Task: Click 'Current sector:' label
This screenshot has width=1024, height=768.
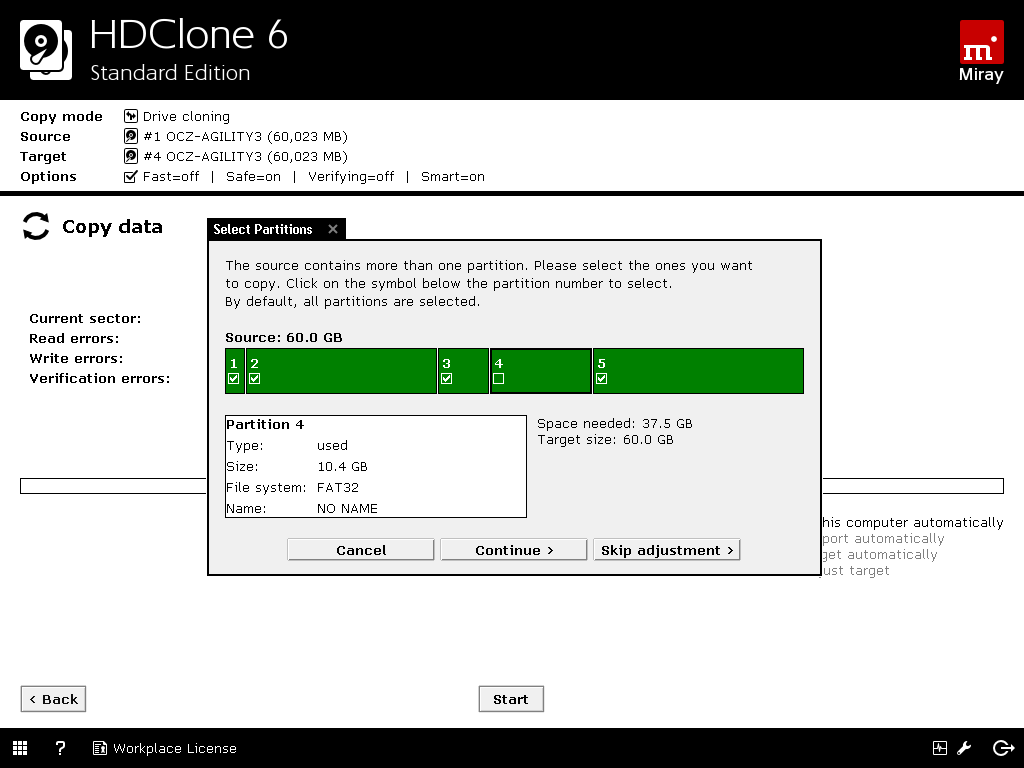Action: (85, 318)
